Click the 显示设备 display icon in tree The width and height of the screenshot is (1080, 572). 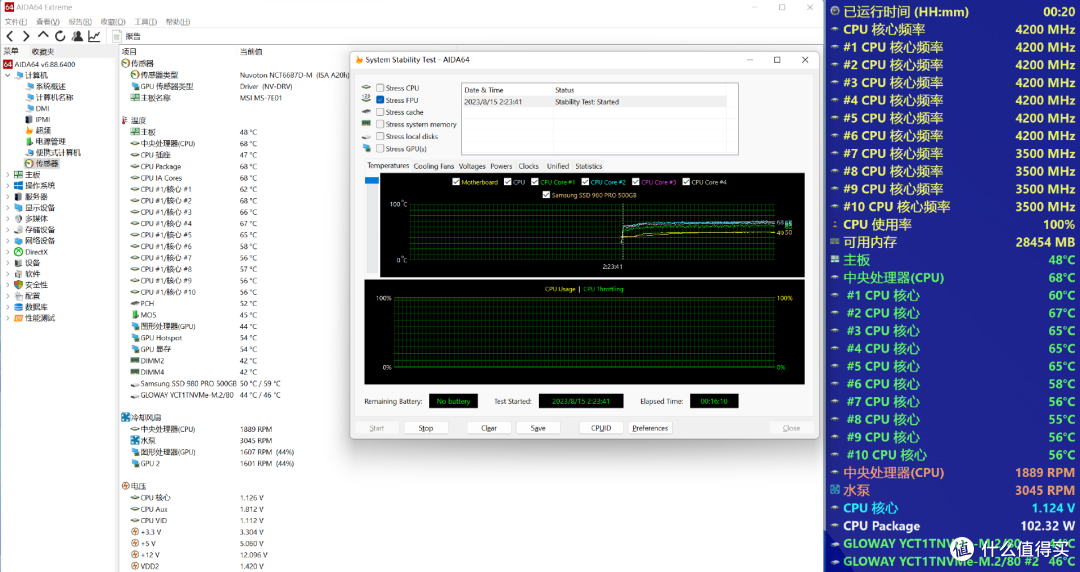pyautogui.click(x=19, y=207)
